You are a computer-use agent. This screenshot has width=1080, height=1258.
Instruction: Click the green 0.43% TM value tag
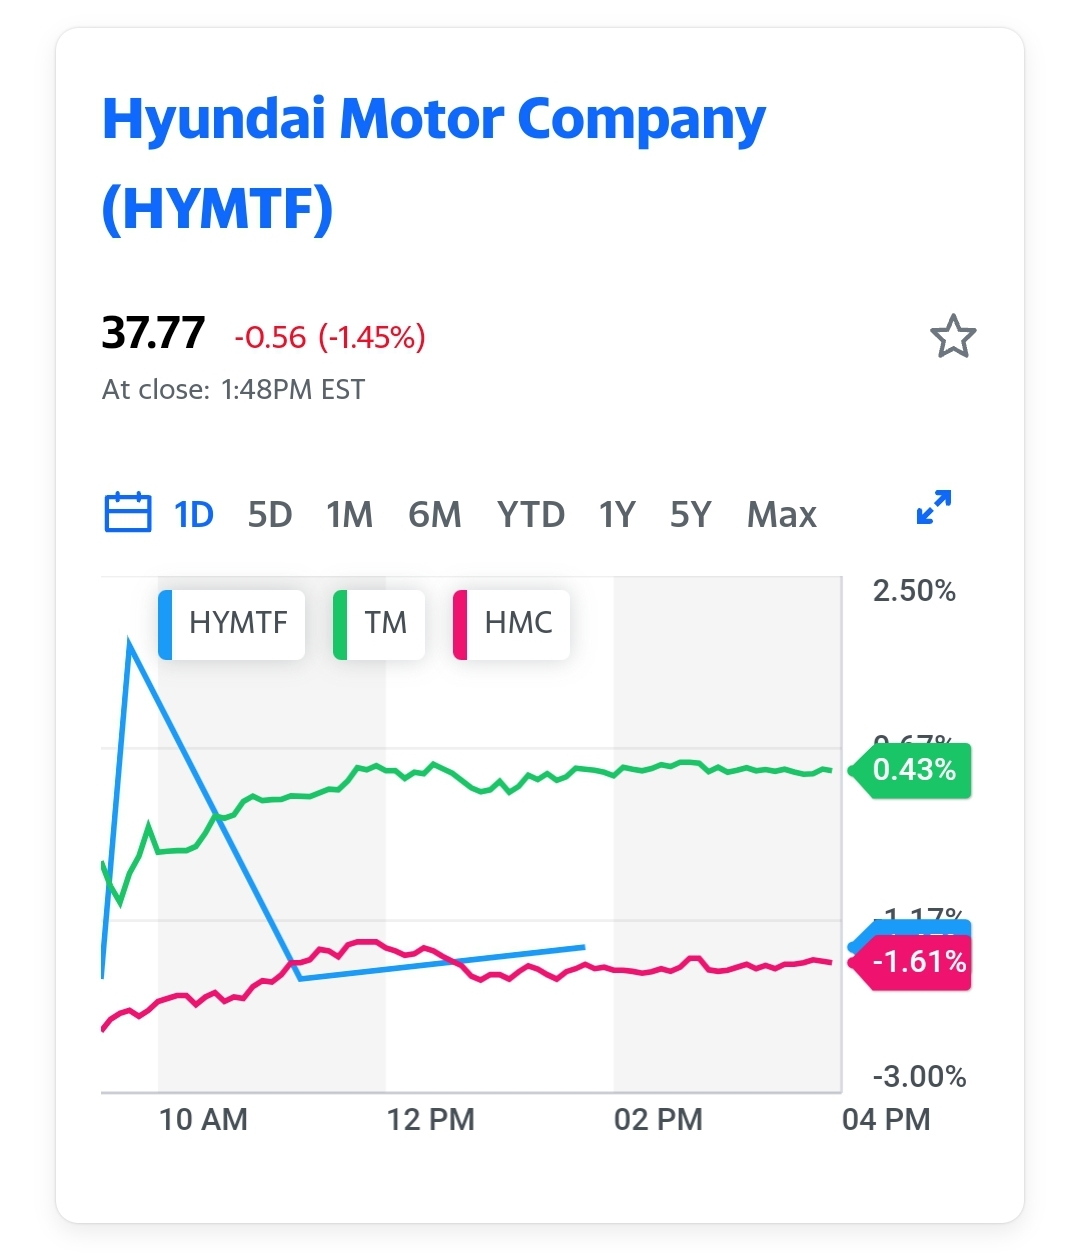pyautogui.click(x=910, y=770)
